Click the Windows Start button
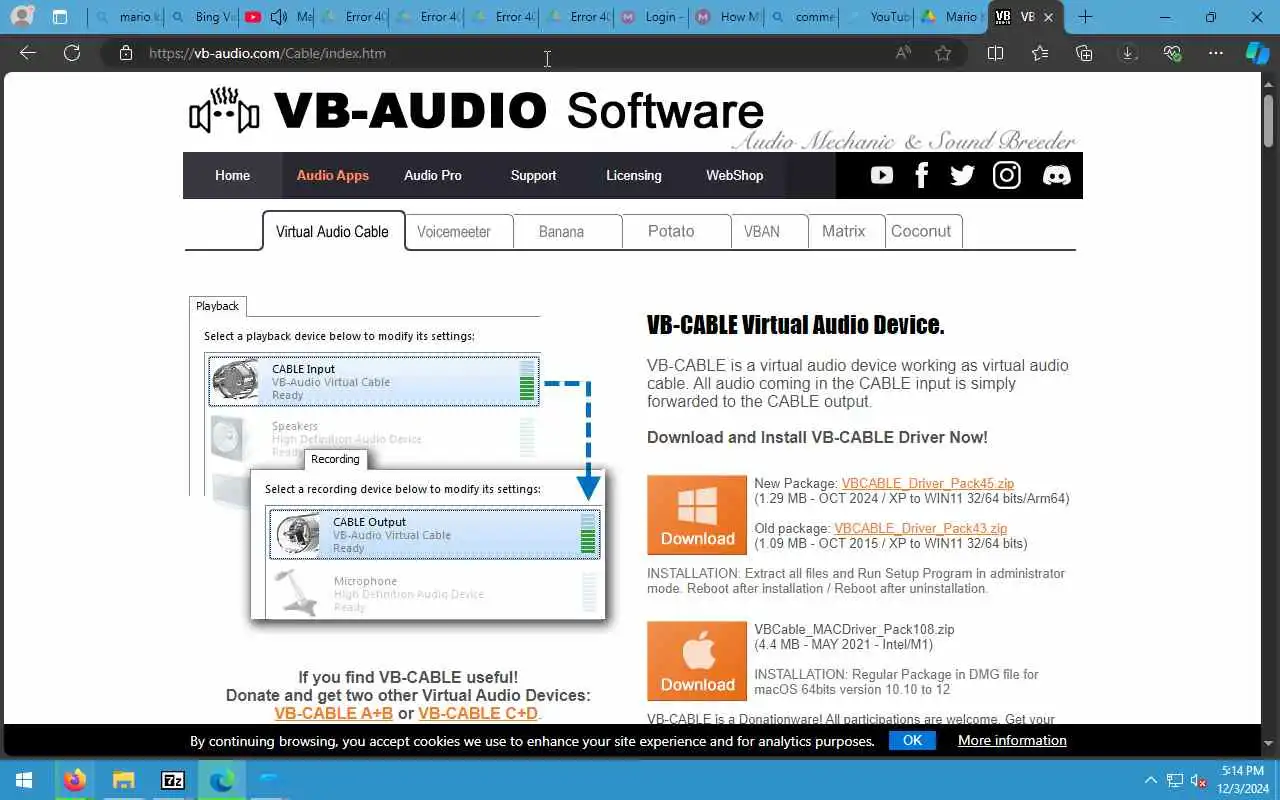The image size is (1280, 800). point(24,780)
